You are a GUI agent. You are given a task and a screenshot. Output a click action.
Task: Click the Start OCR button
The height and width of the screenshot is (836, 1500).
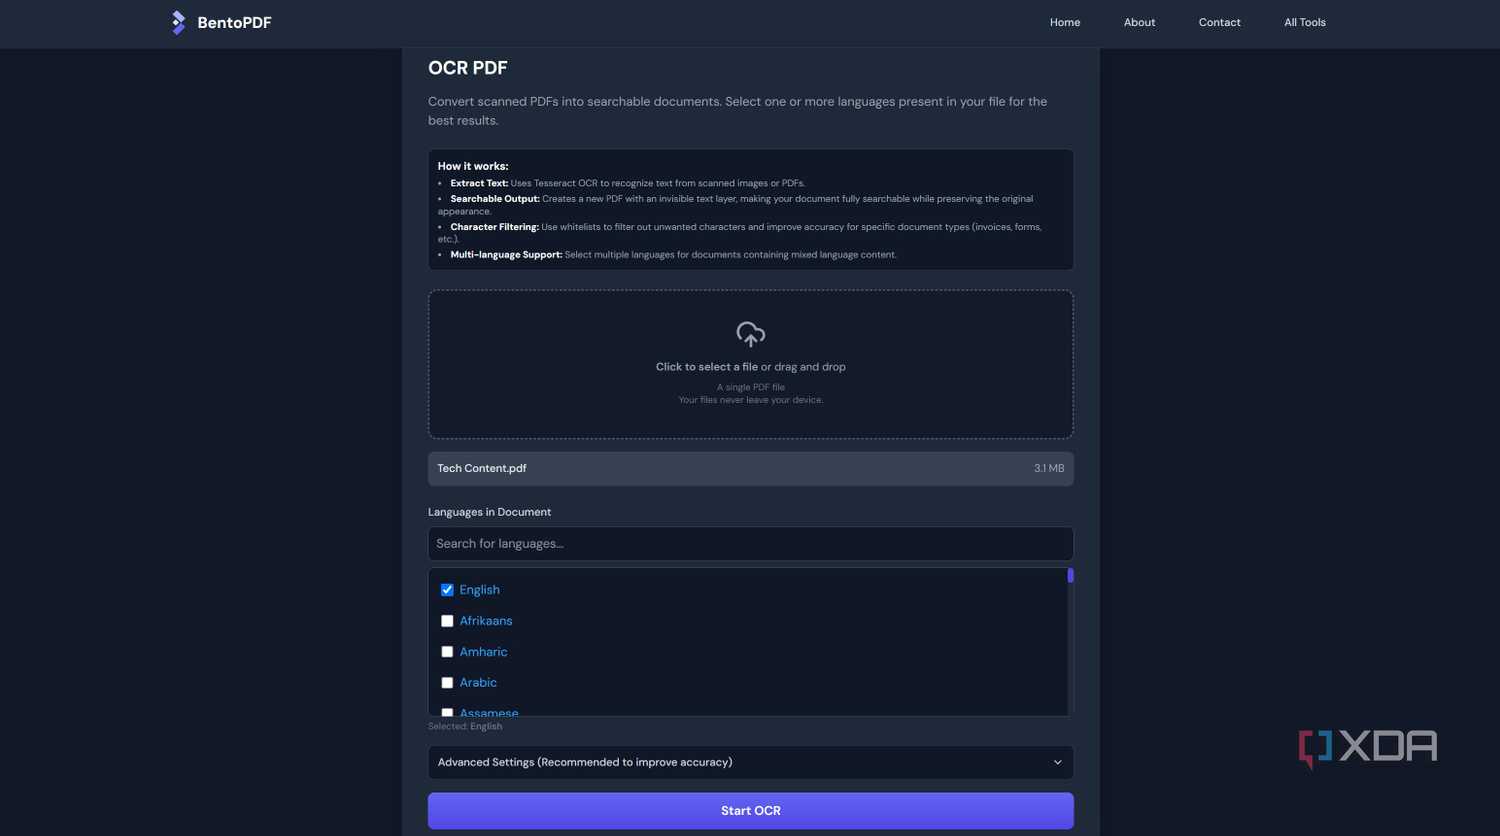click(750, 811)
